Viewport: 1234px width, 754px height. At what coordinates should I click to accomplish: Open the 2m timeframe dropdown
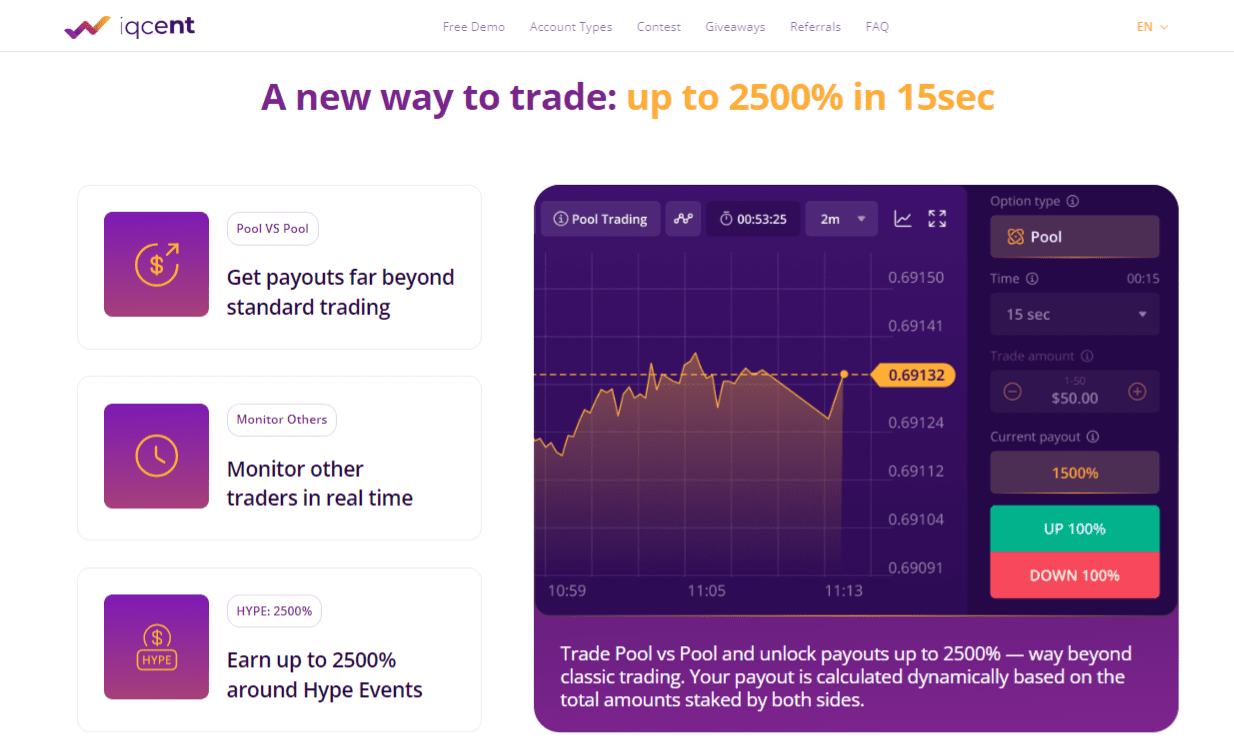tap(841, 219)
